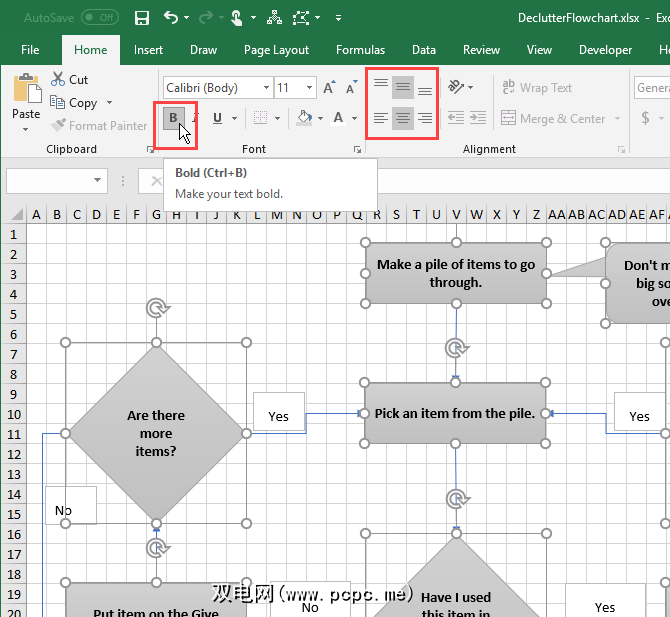Click the Undo arrow icon
Screen dimensions: 670x617
(x=171, y=18)
